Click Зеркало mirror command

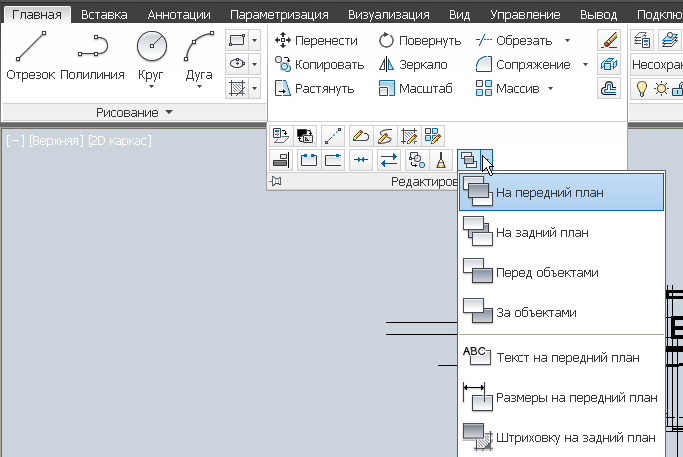click(413, 64)
